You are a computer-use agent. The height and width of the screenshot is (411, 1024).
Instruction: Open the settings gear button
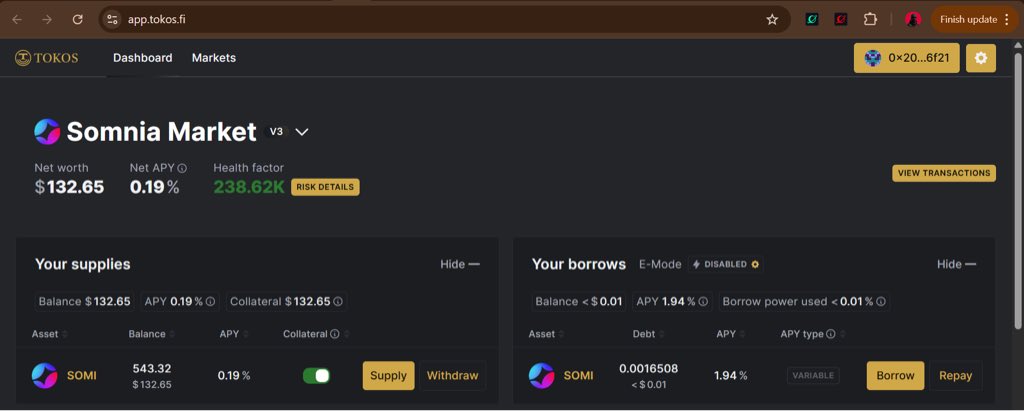[x=981, y=58]
